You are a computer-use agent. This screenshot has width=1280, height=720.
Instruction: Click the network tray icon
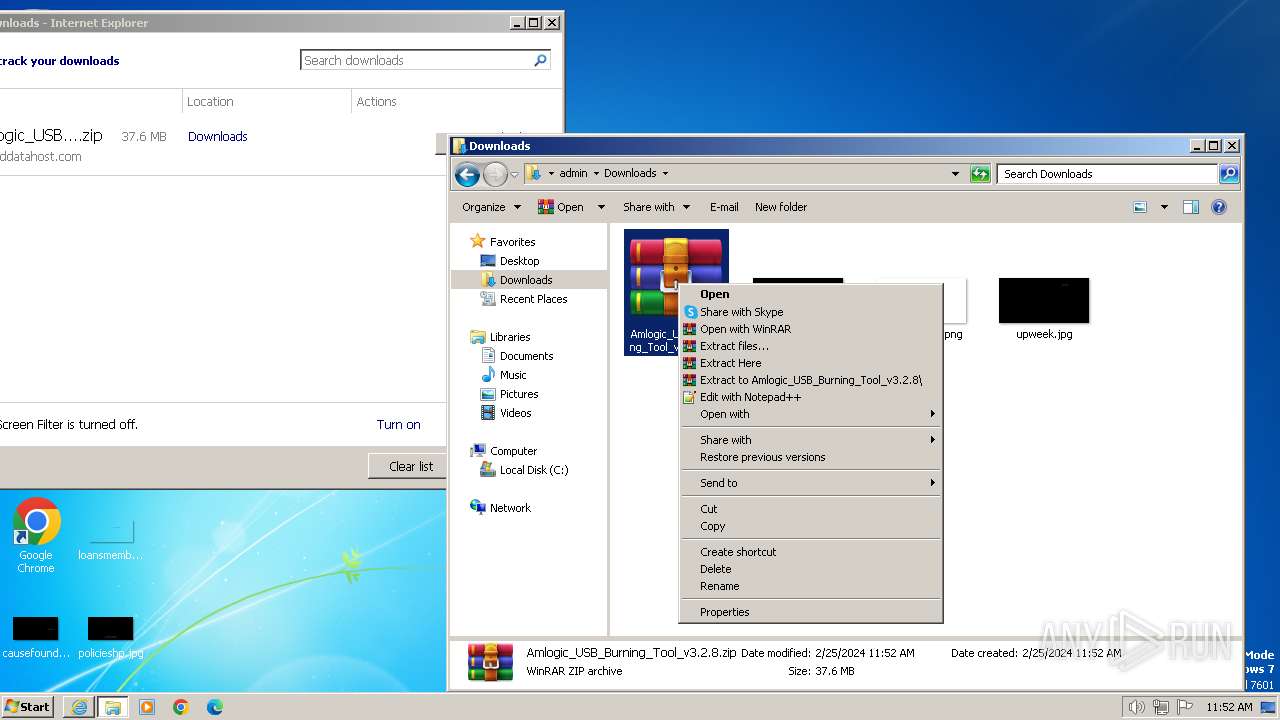point(1161,707)
